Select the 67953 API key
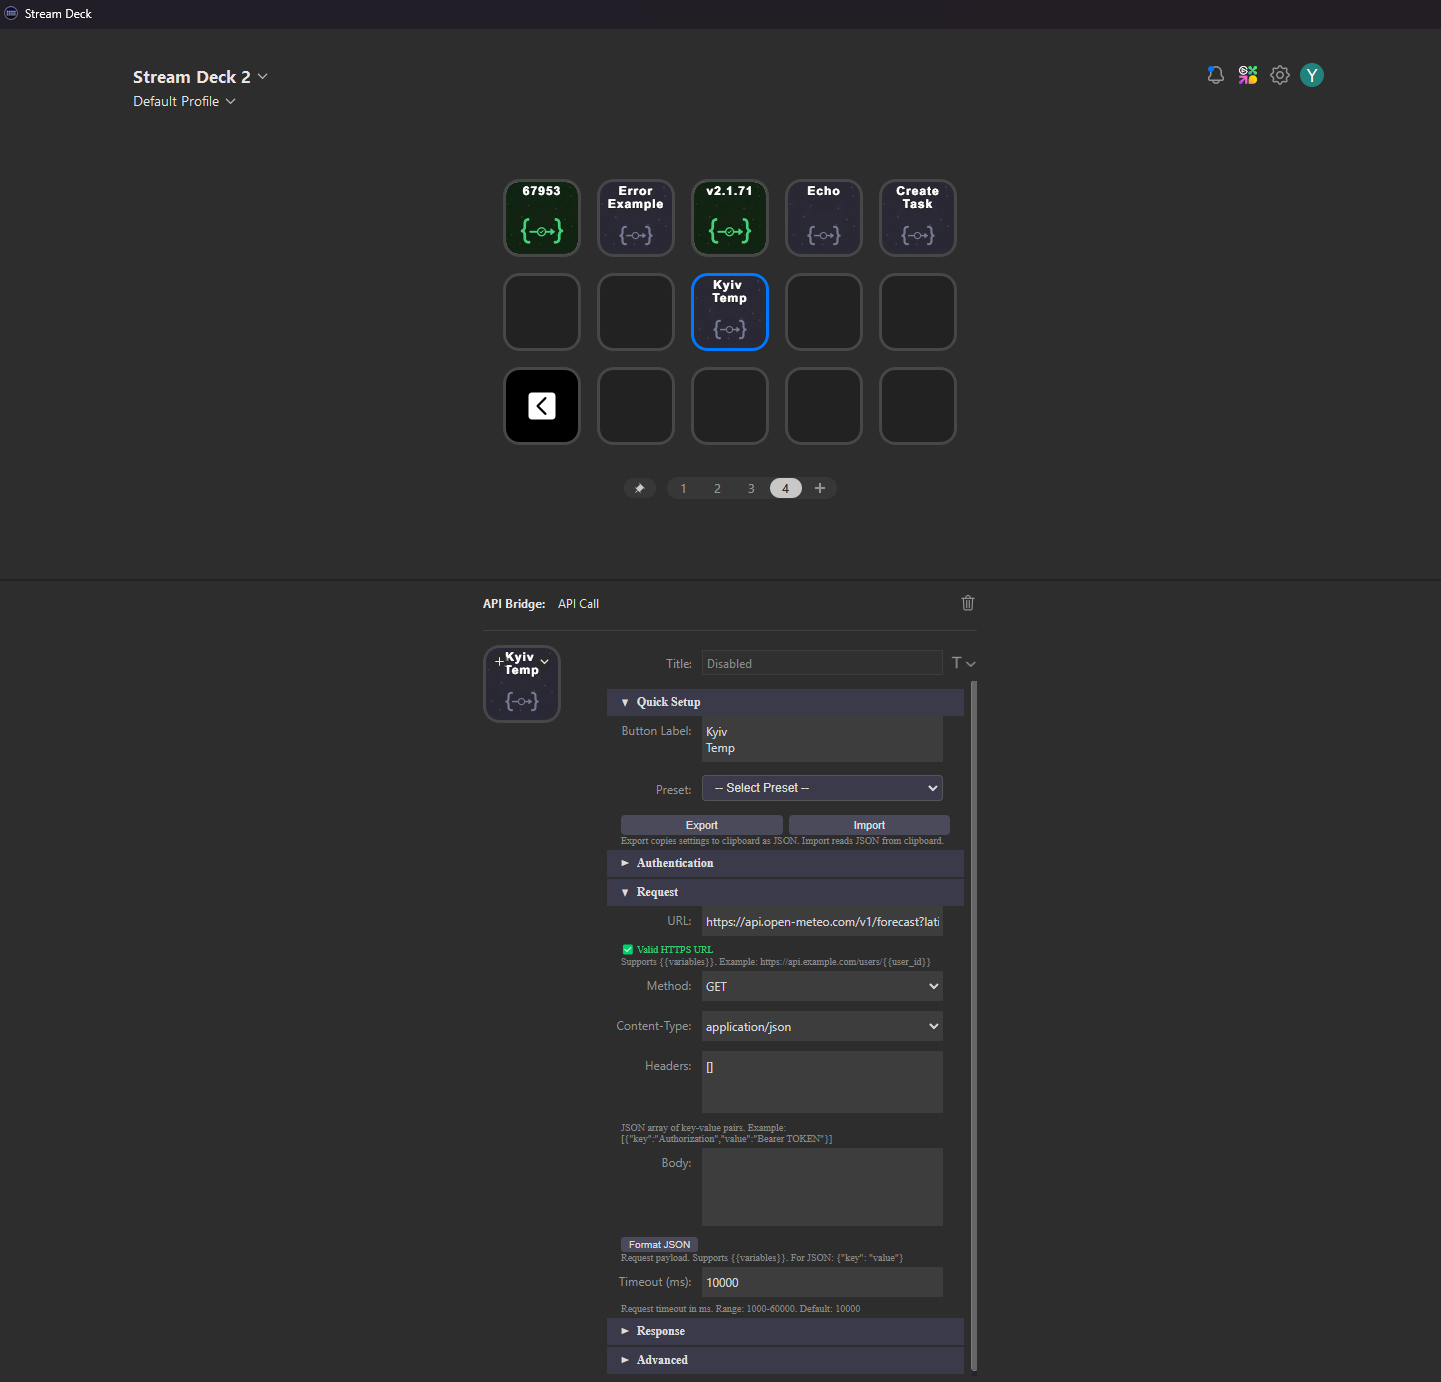1441x1382 pixels. point(541,218)
